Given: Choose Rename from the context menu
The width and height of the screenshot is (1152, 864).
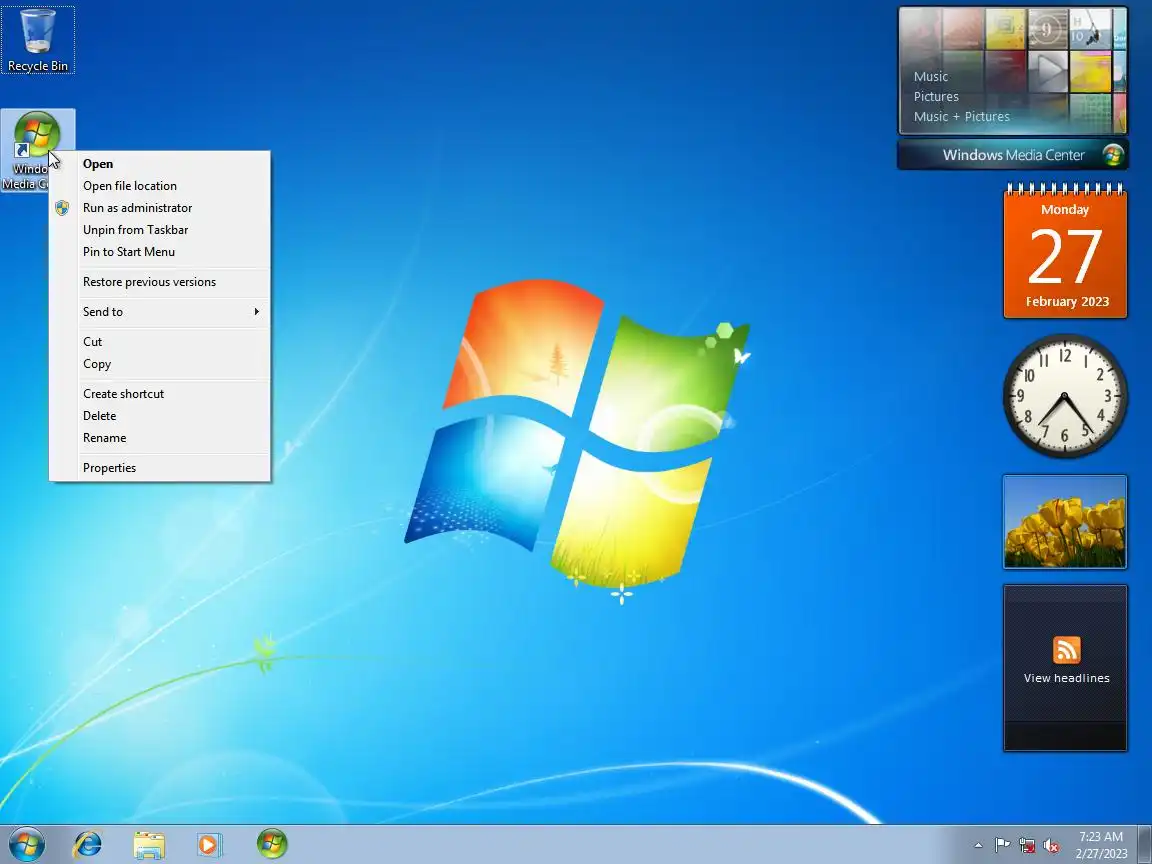Looking at the screenshot, I should coord(160,438).
